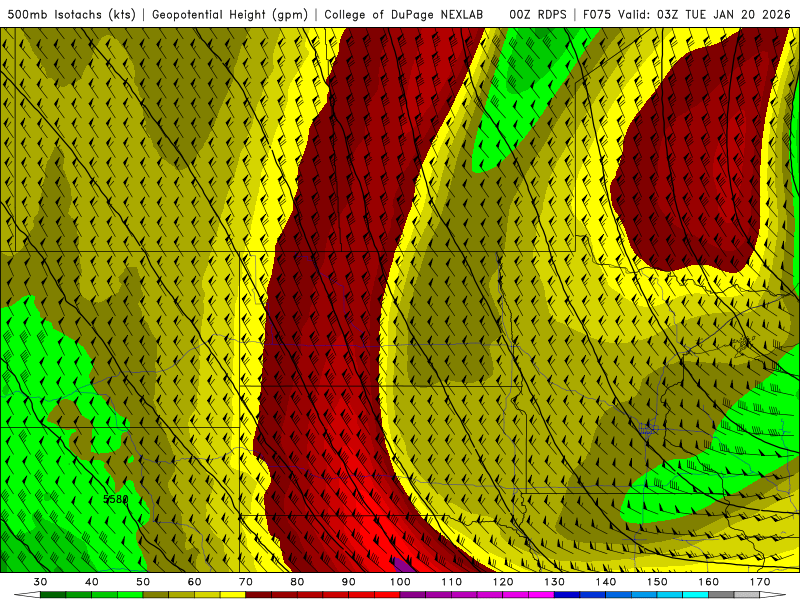Click the '40' legend value
Viewport: 800px width, 600px height.
92,582
